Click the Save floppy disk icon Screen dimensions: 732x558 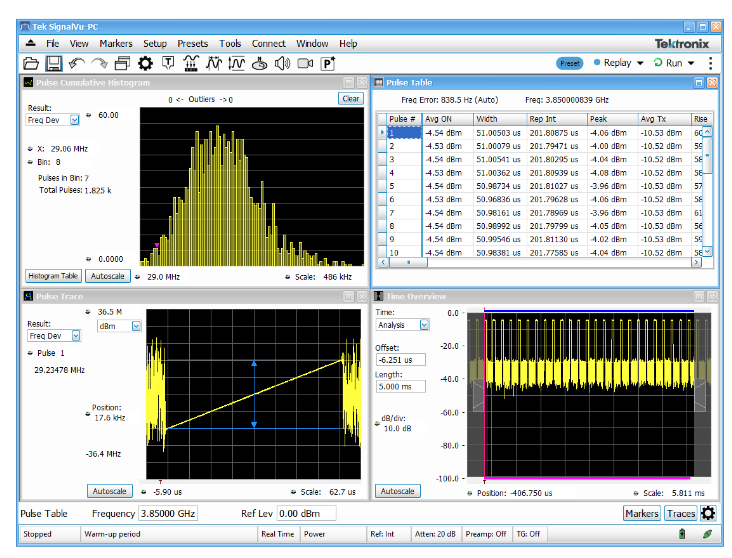tap(54, 63)
